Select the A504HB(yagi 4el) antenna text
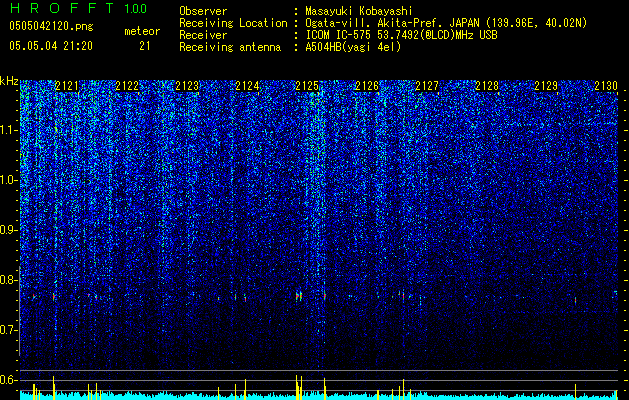Image resolution: width=629 pixels, height=400 pixels. click(x=353, y=47)
